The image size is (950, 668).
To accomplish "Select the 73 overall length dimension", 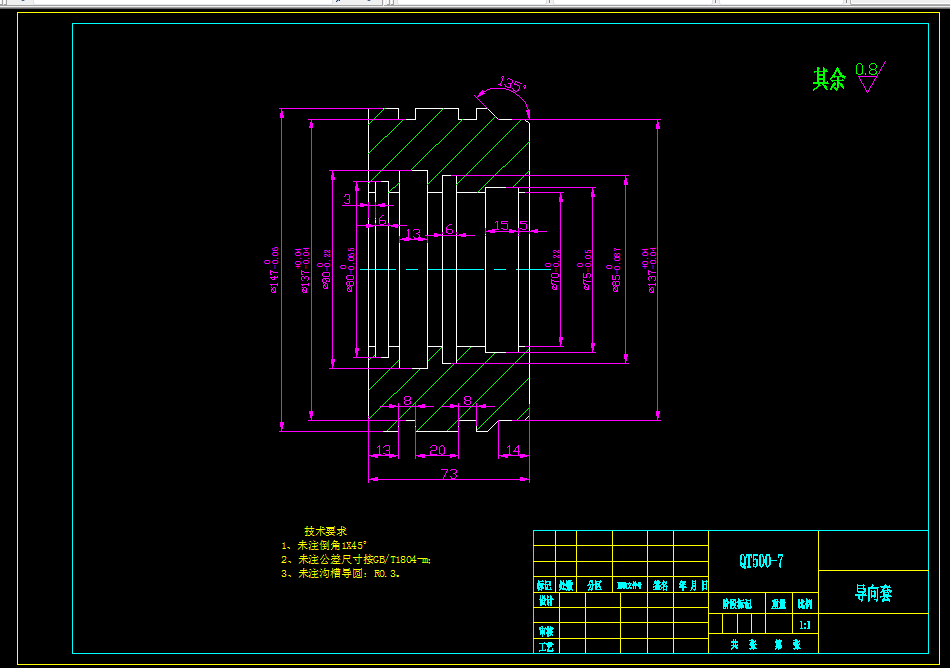I will click(x=449, y=474).
